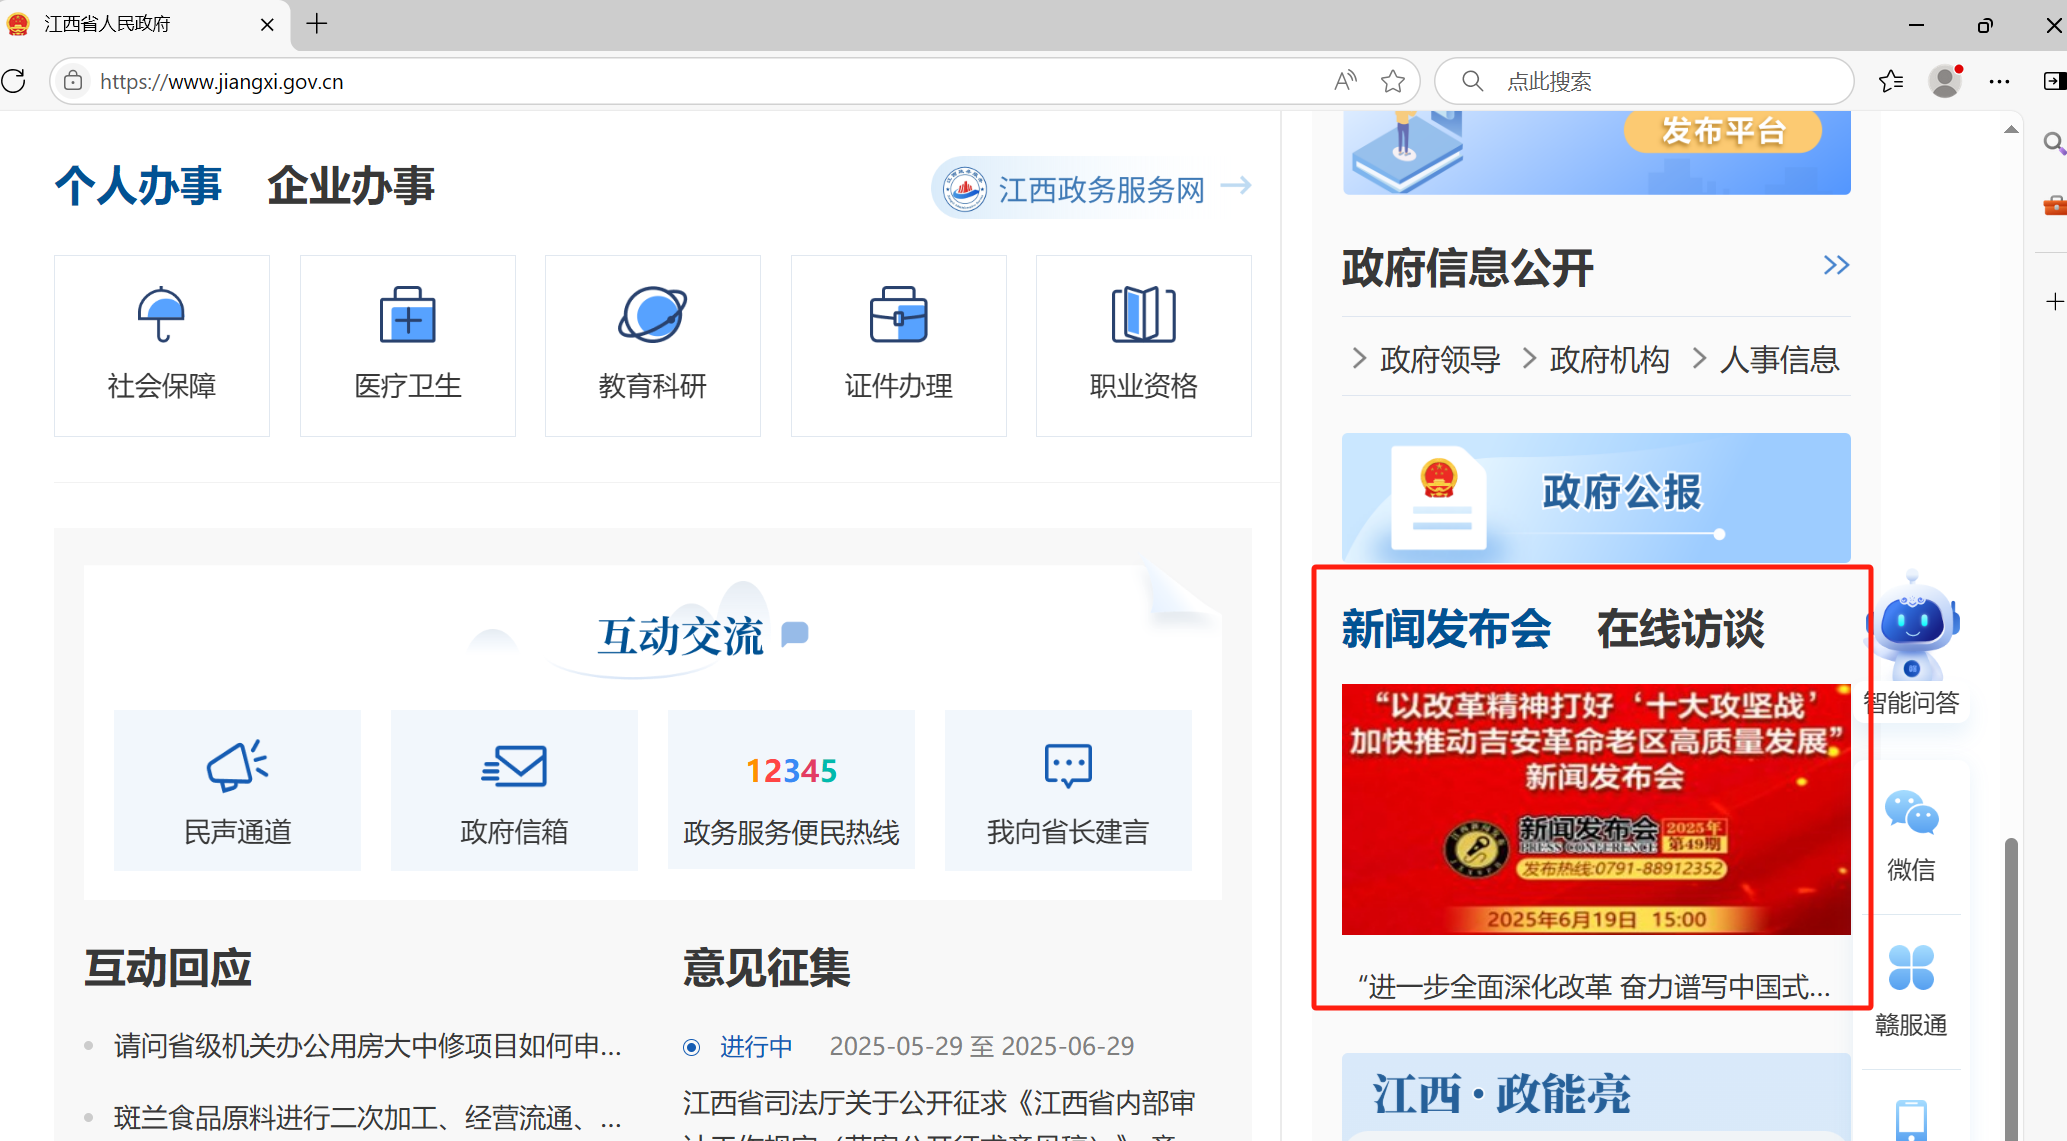Click the 微信 chat bubble icon

click(1911, 813)
